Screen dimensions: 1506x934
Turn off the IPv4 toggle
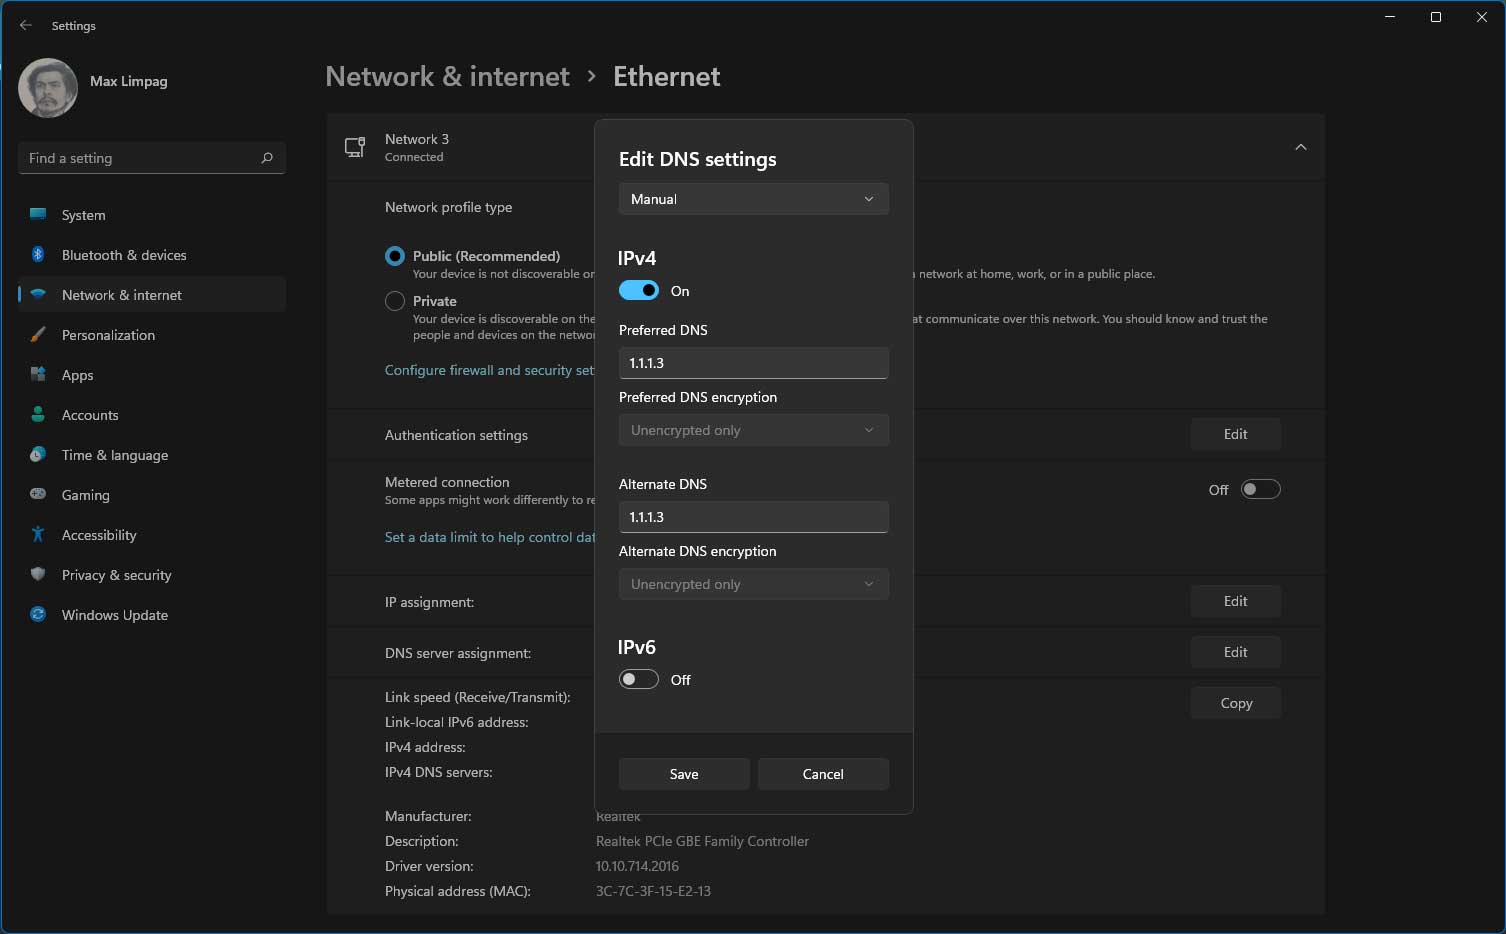pyautogui.click(x=638, y=290)
